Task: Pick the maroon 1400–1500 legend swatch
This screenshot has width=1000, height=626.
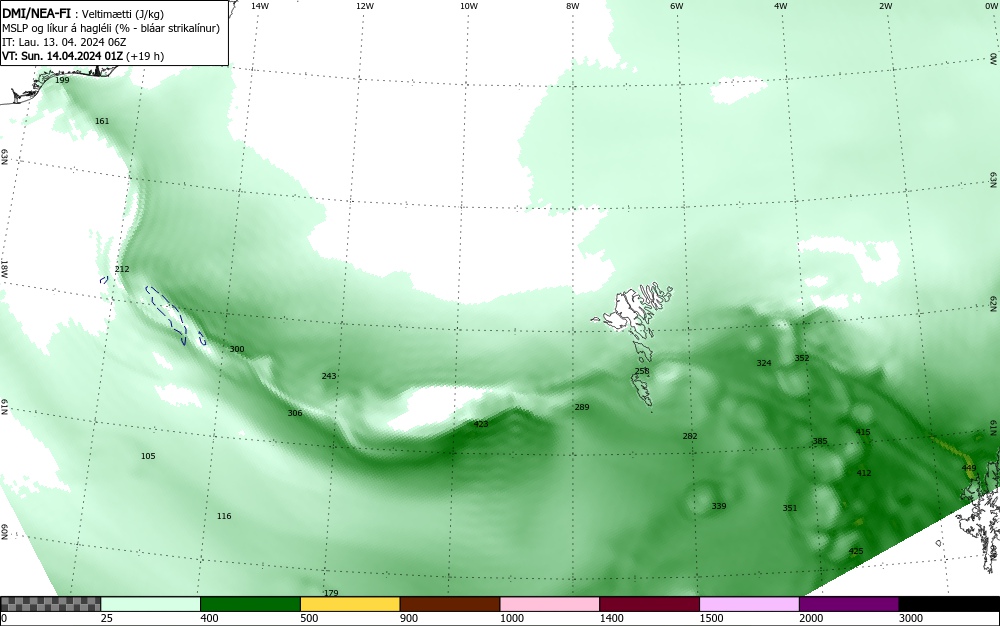Action: pyautogui.click(x=649, y=604)
